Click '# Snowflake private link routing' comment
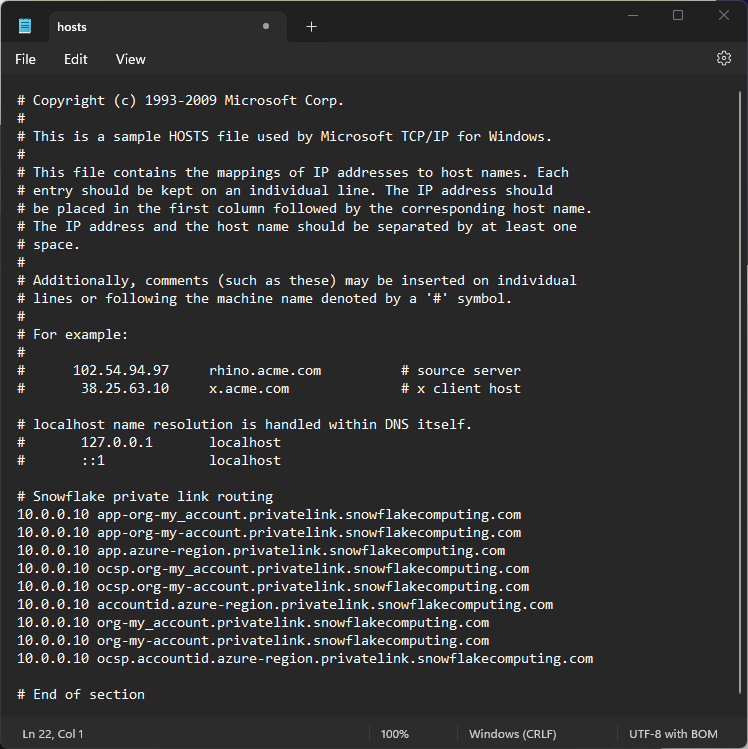748x749 pixels. 145,496
